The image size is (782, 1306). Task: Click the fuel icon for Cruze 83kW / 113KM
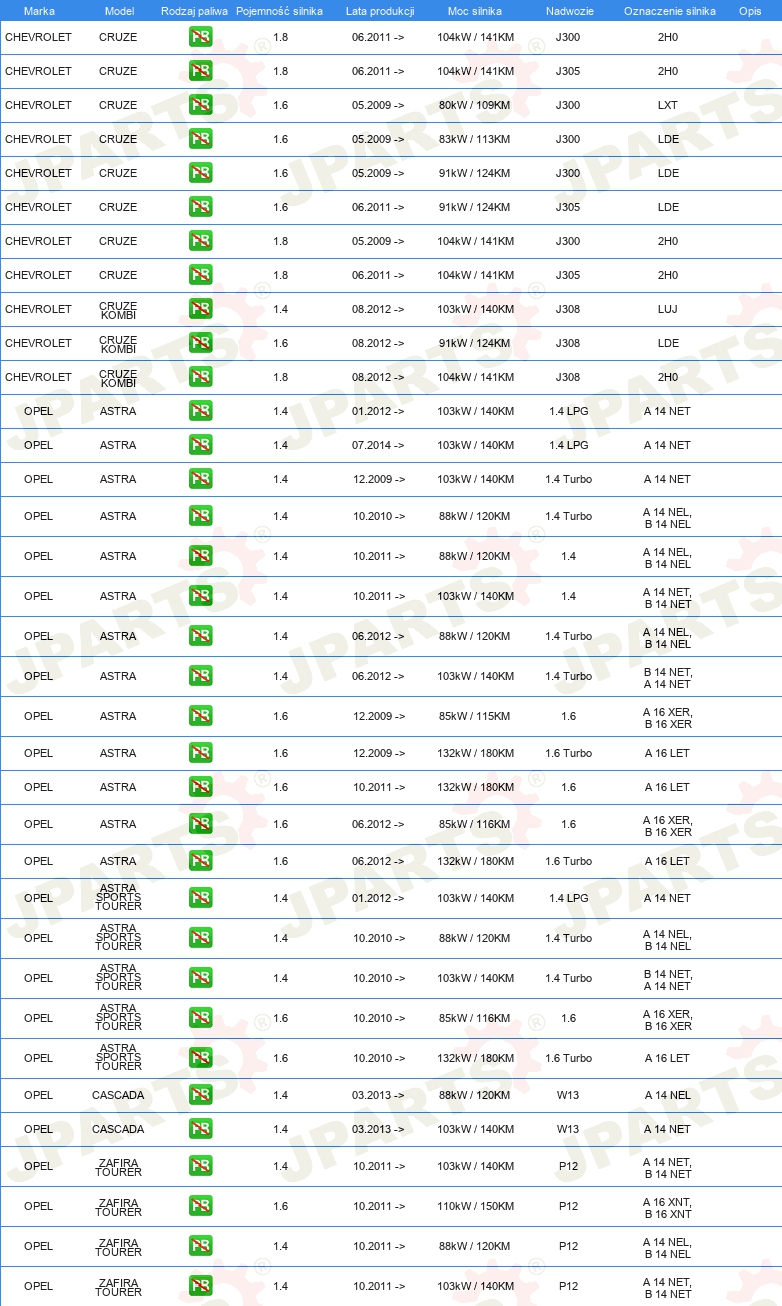pyautogui.click(x=200, y=139)
